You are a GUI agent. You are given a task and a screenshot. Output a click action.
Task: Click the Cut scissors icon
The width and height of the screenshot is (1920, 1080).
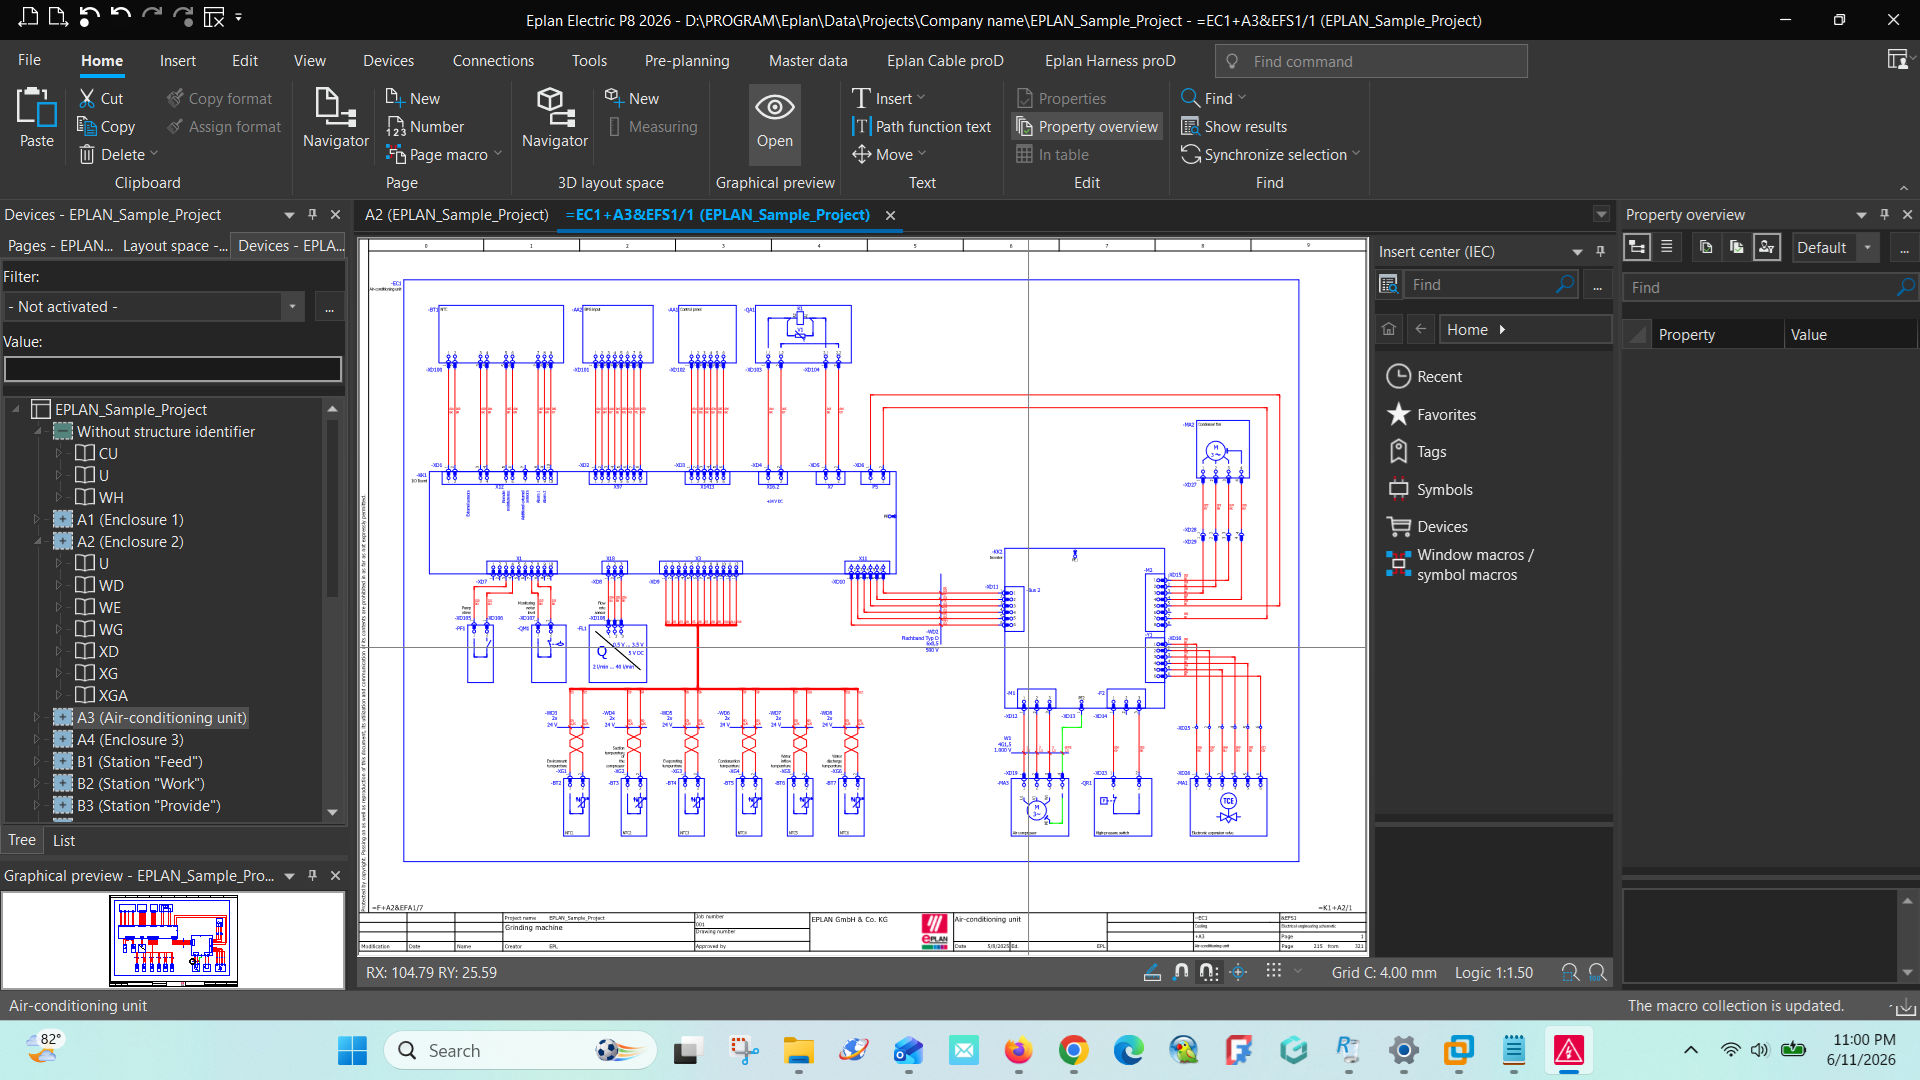coord(87,98)
